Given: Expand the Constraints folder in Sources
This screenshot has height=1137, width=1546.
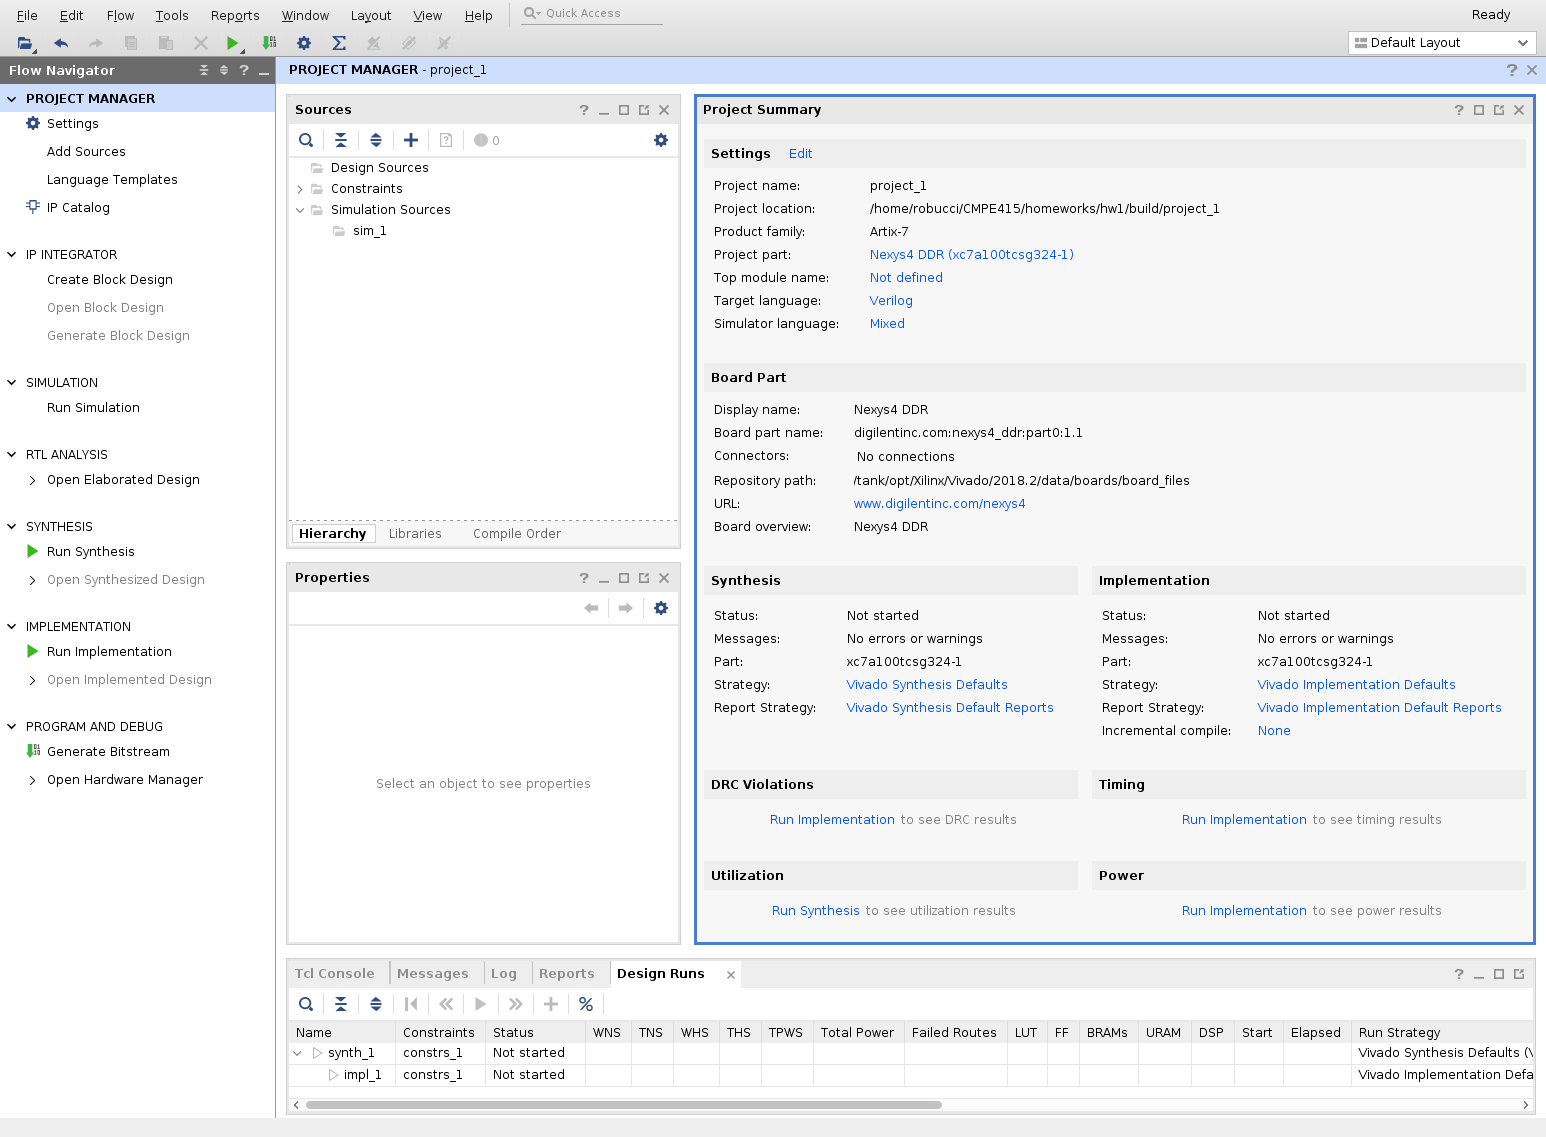Looking at the screenshot, I should click(300, 189).
